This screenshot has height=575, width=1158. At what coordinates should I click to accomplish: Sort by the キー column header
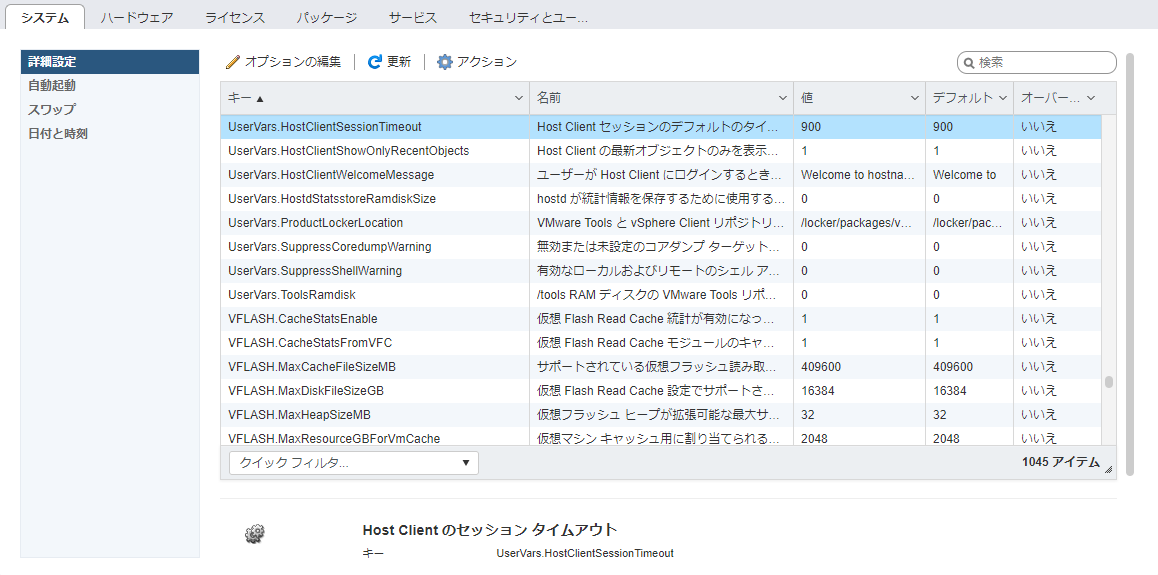374,97
